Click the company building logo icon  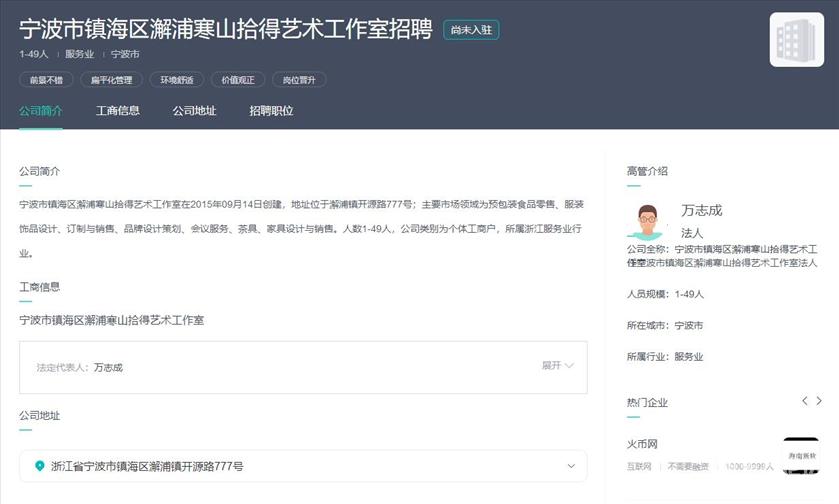click(796, 40)
